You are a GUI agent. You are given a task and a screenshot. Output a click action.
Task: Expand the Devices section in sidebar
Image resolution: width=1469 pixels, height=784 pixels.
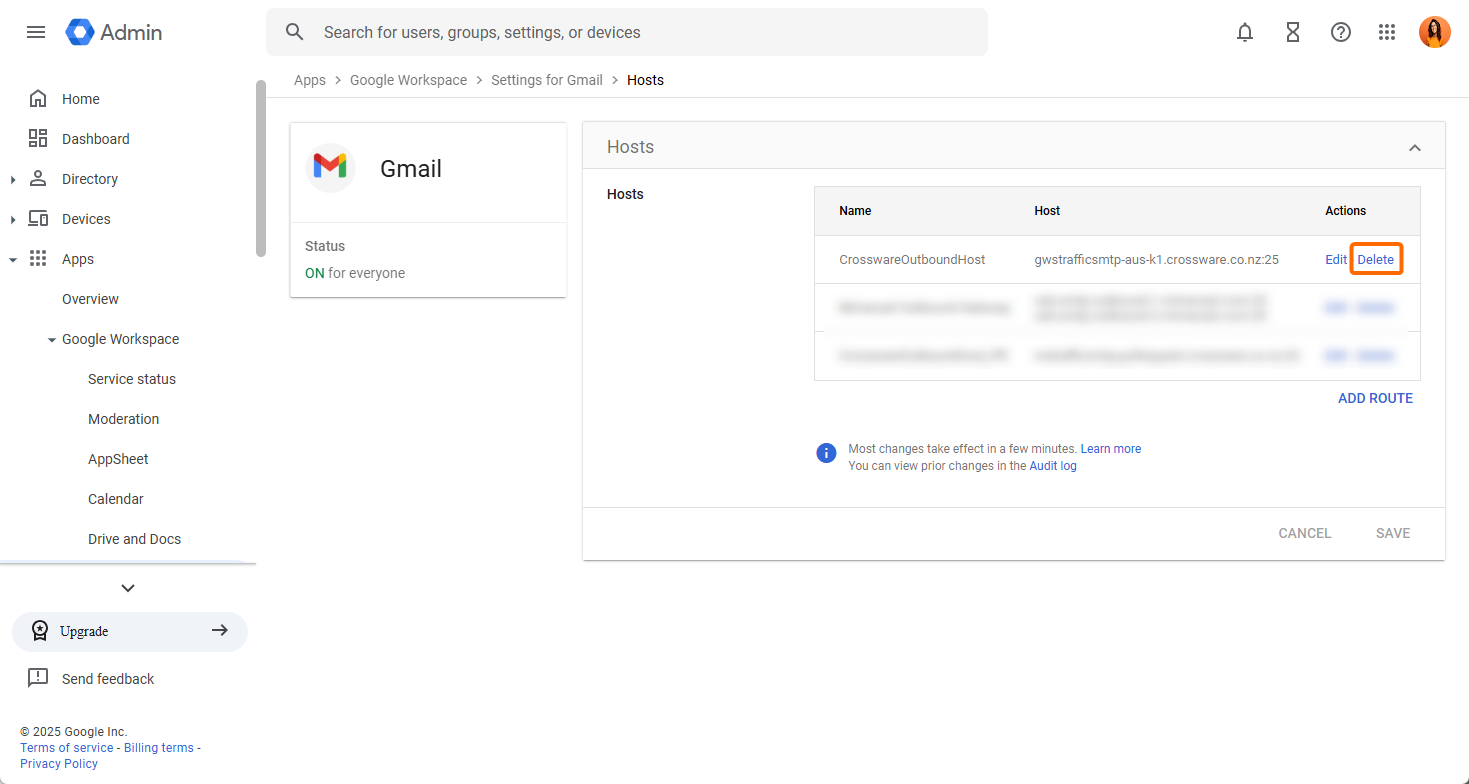[x=13, y=220]
